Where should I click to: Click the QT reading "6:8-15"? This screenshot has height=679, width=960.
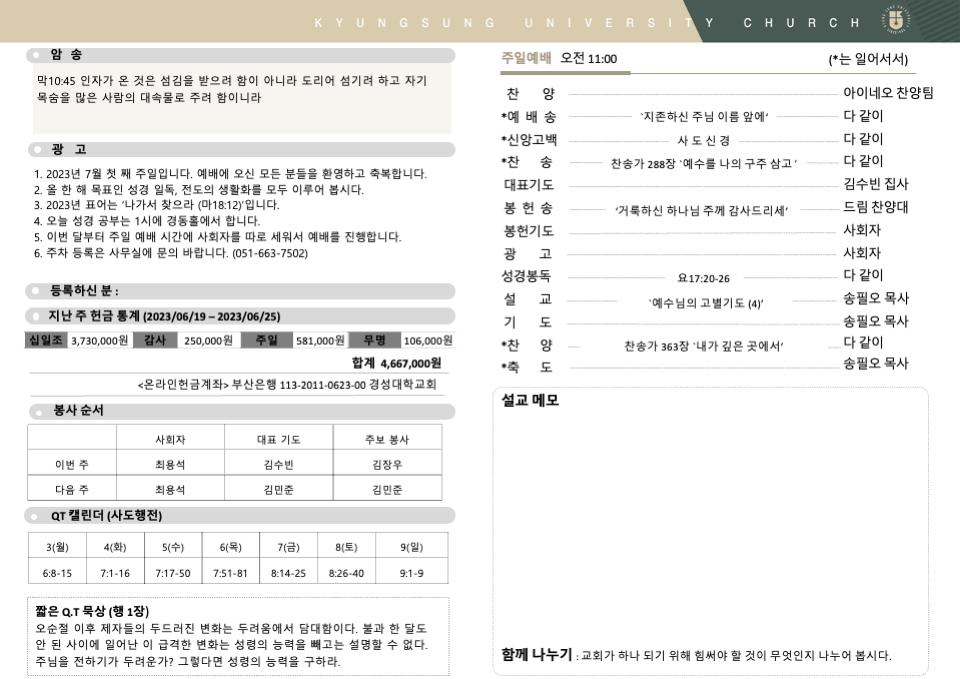[57, 574]
